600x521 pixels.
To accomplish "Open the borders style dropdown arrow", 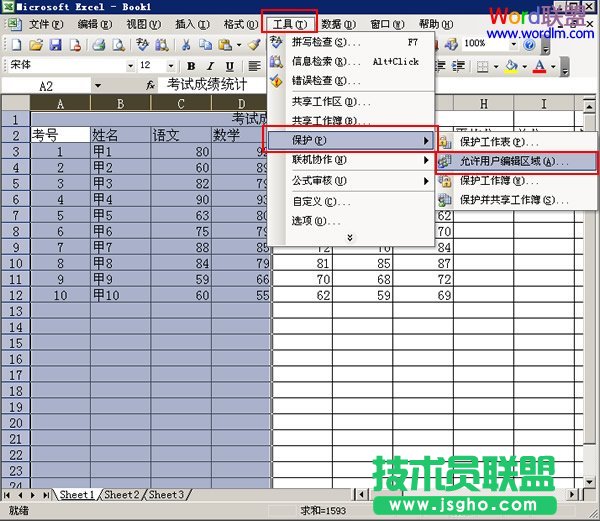I will pos(496,67).
